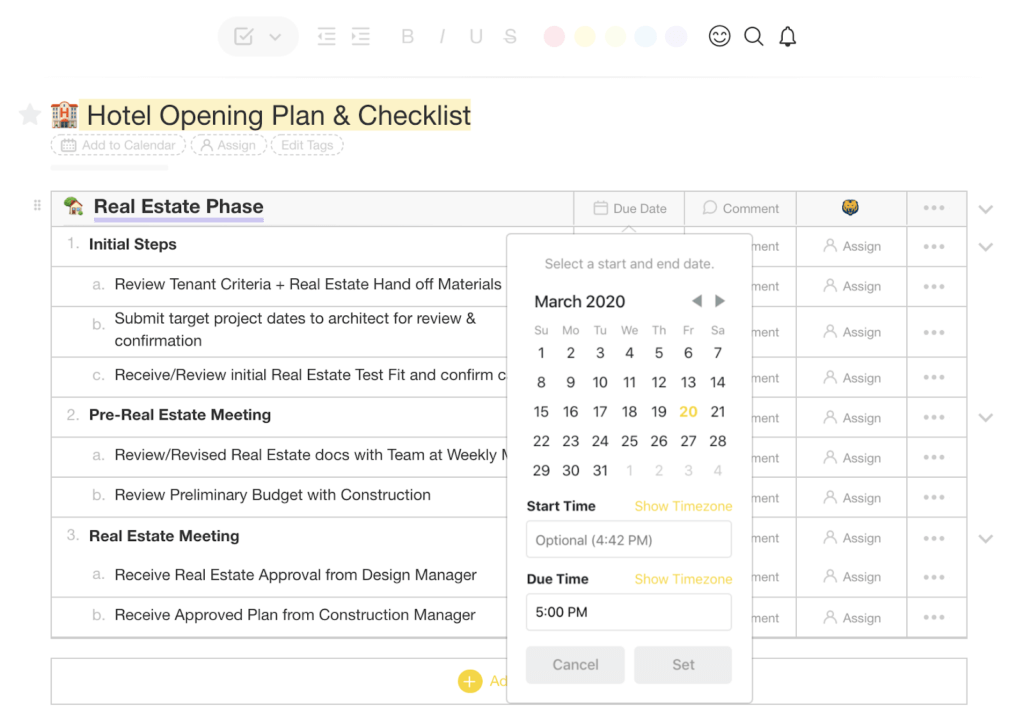This screenshot has height=726, width=1024.
Task: Click Due Date column header
Action: [630, 209]
